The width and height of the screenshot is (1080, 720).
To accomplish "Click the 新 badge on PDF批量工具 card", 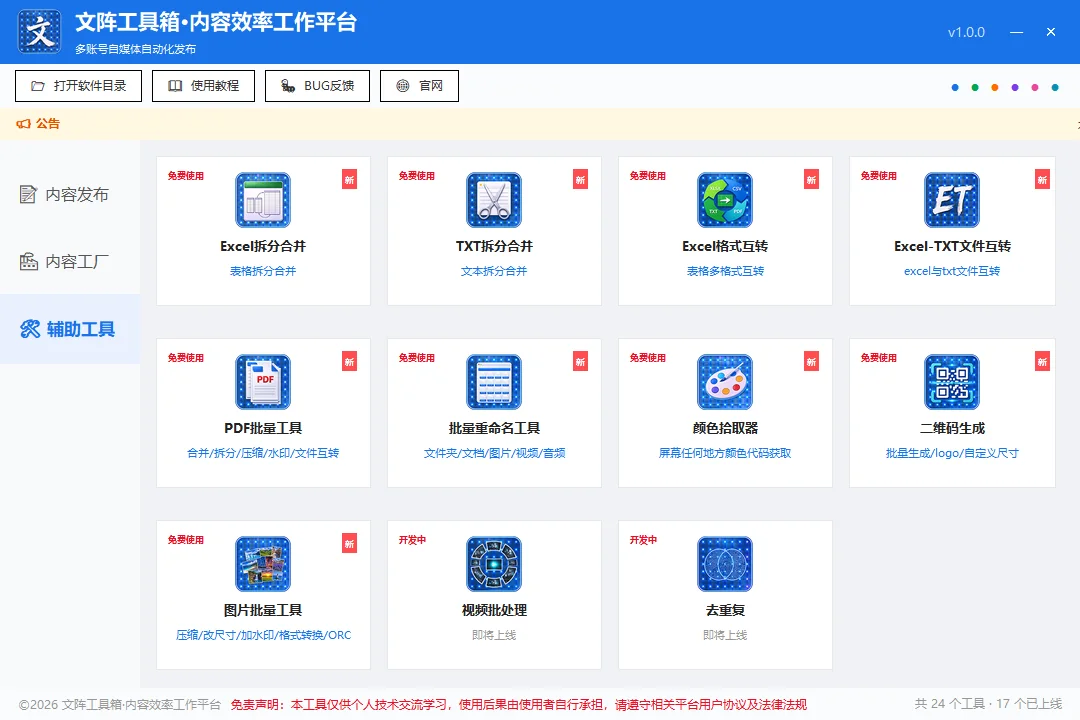I will [x=350, y=362].
